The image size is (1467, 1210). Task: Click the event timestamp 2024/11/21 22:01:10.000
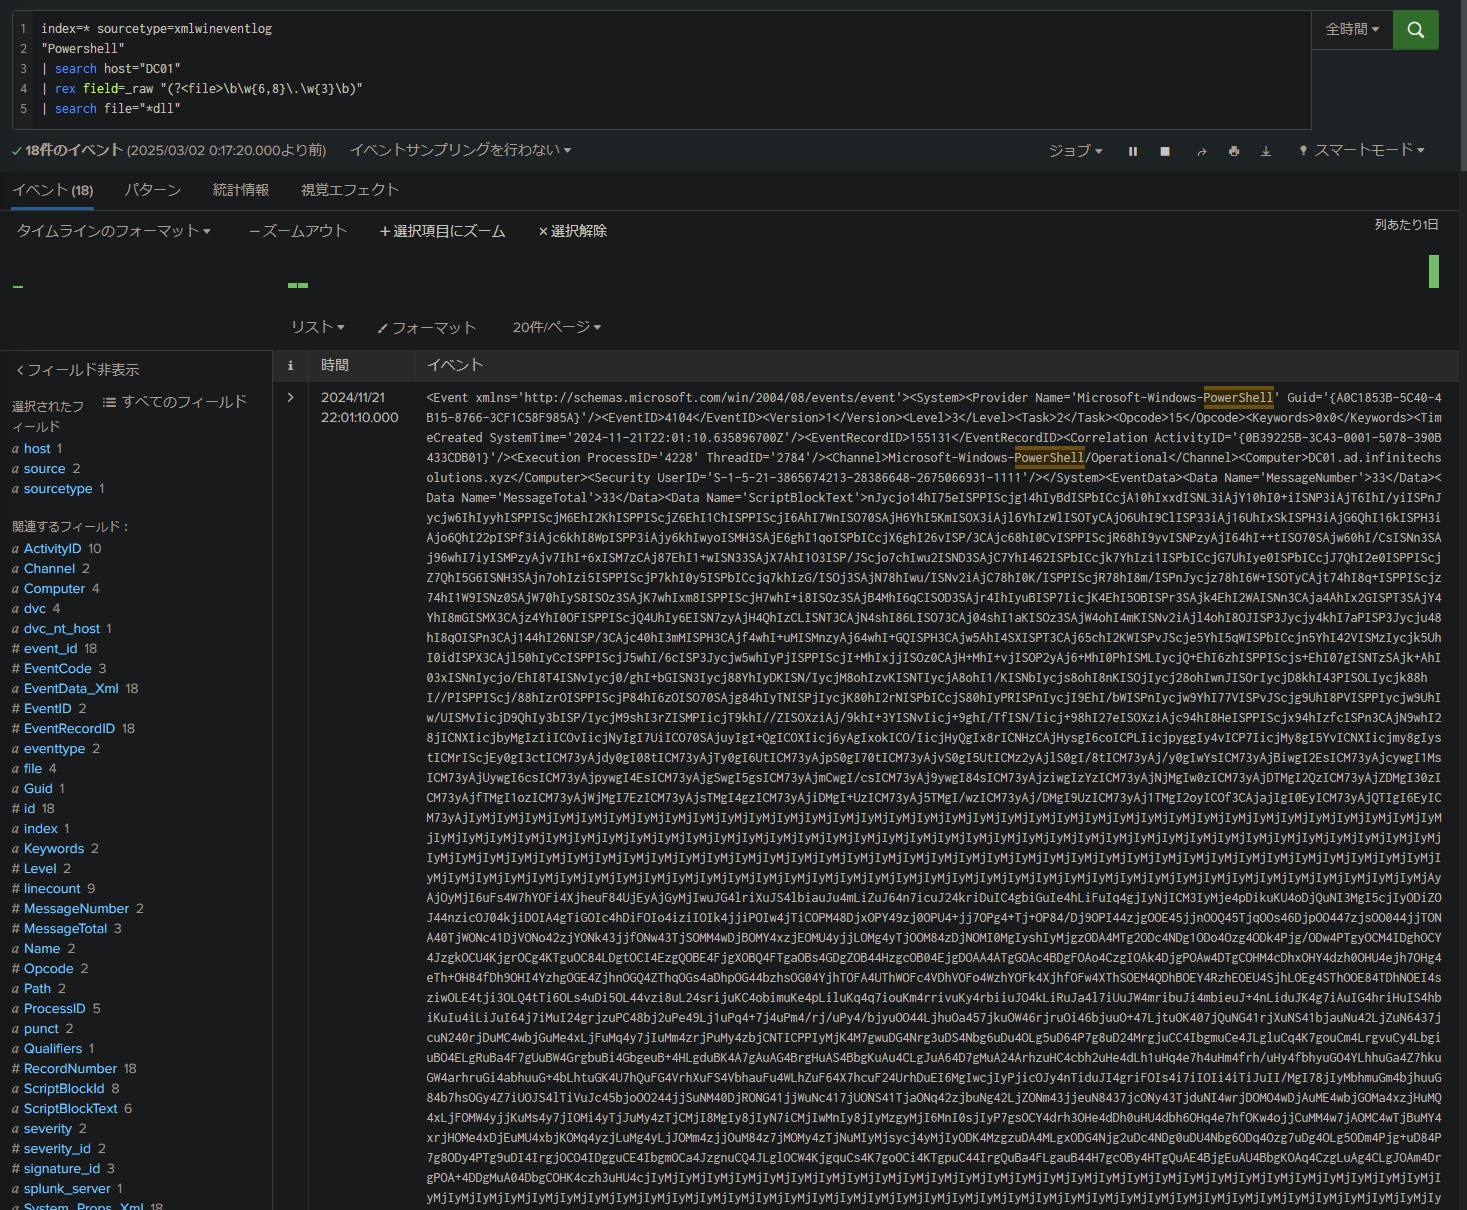360,408
